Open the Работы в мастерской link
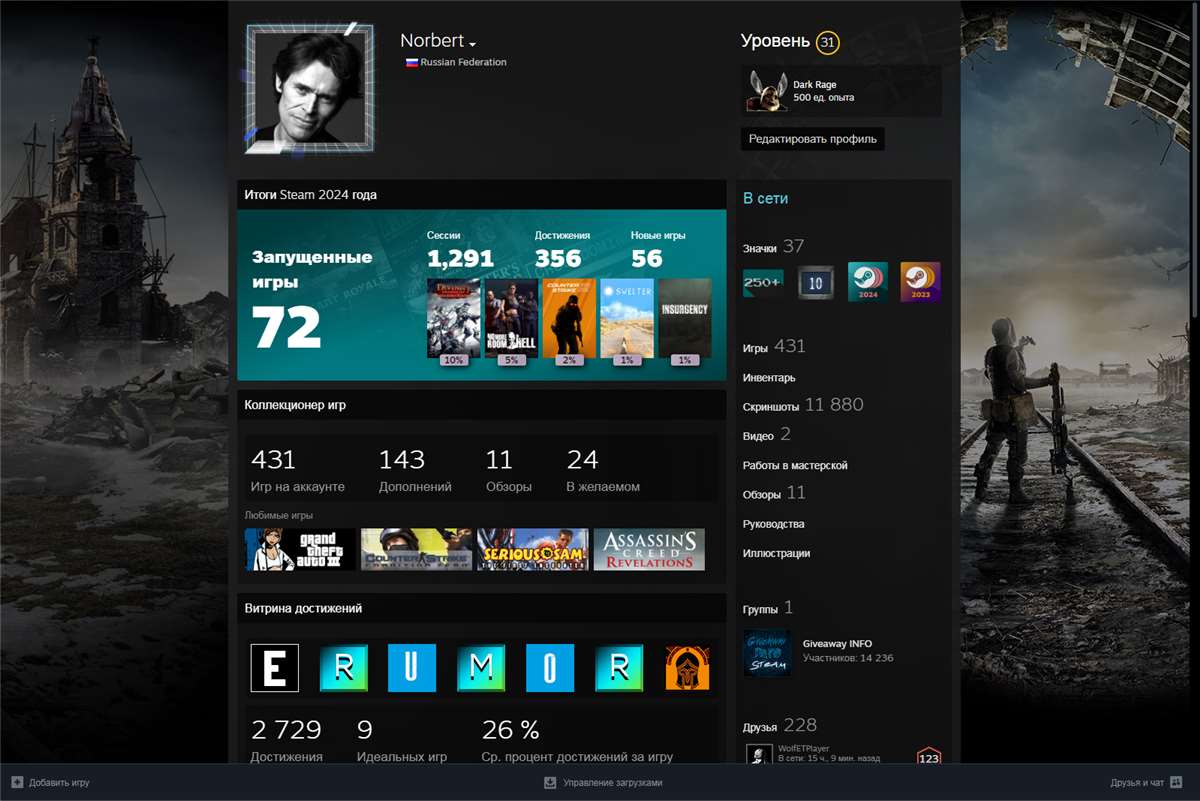The height and width of the screenshot is (801, 1200). pyautogui.click(x=795, y=466)
